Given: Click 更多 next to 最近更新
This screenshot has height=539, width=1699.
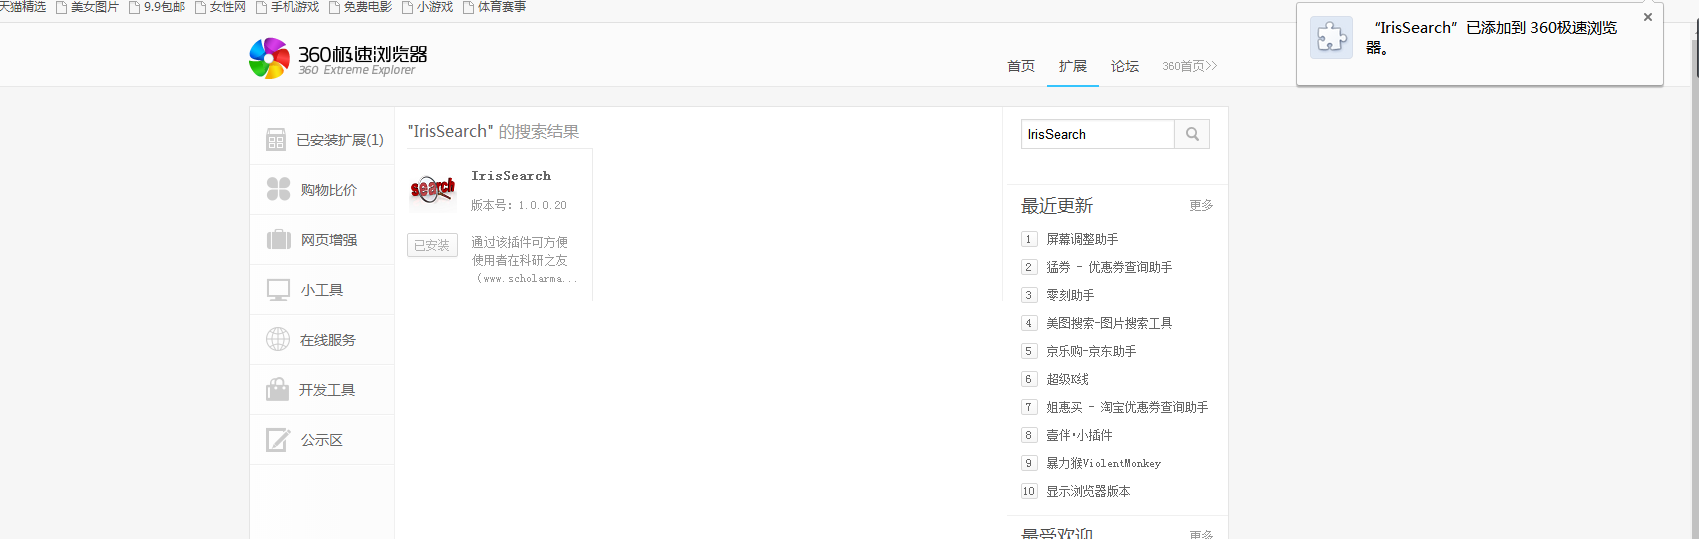Looking at the screenshot, I should tap(1201, 205).
